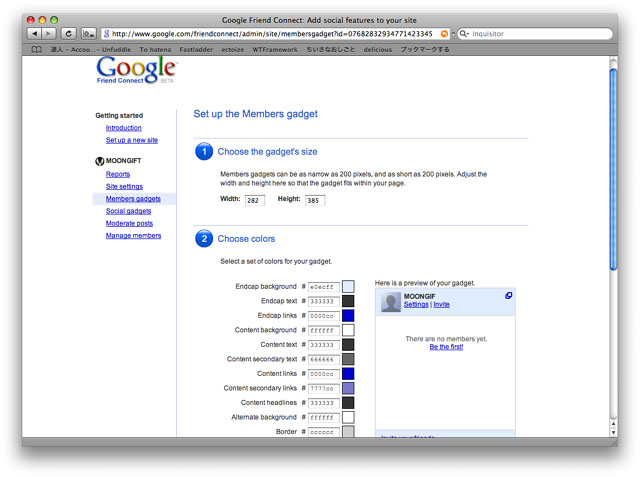Click the Content text color swatch

(348, 345)
